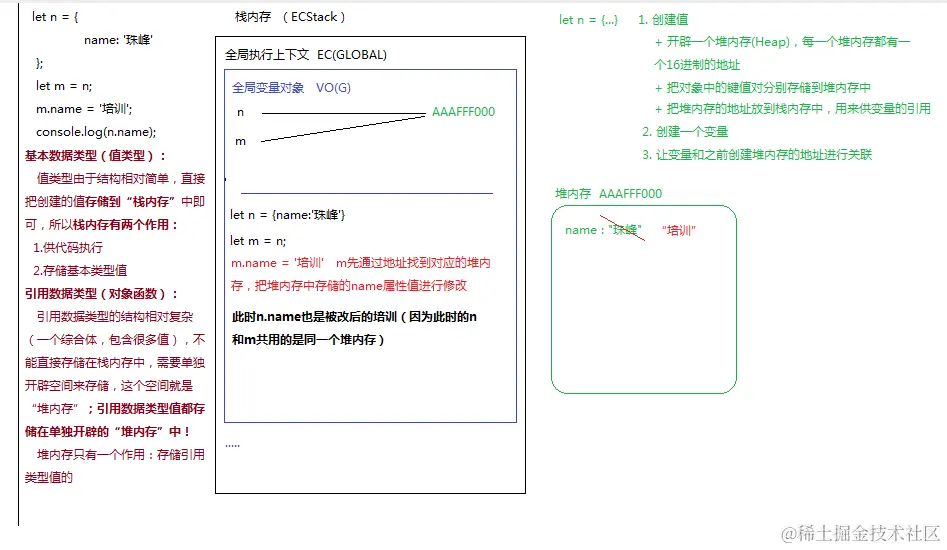
Task: Click the green step '2. 创建一个变量'
Action: (685, 132)
